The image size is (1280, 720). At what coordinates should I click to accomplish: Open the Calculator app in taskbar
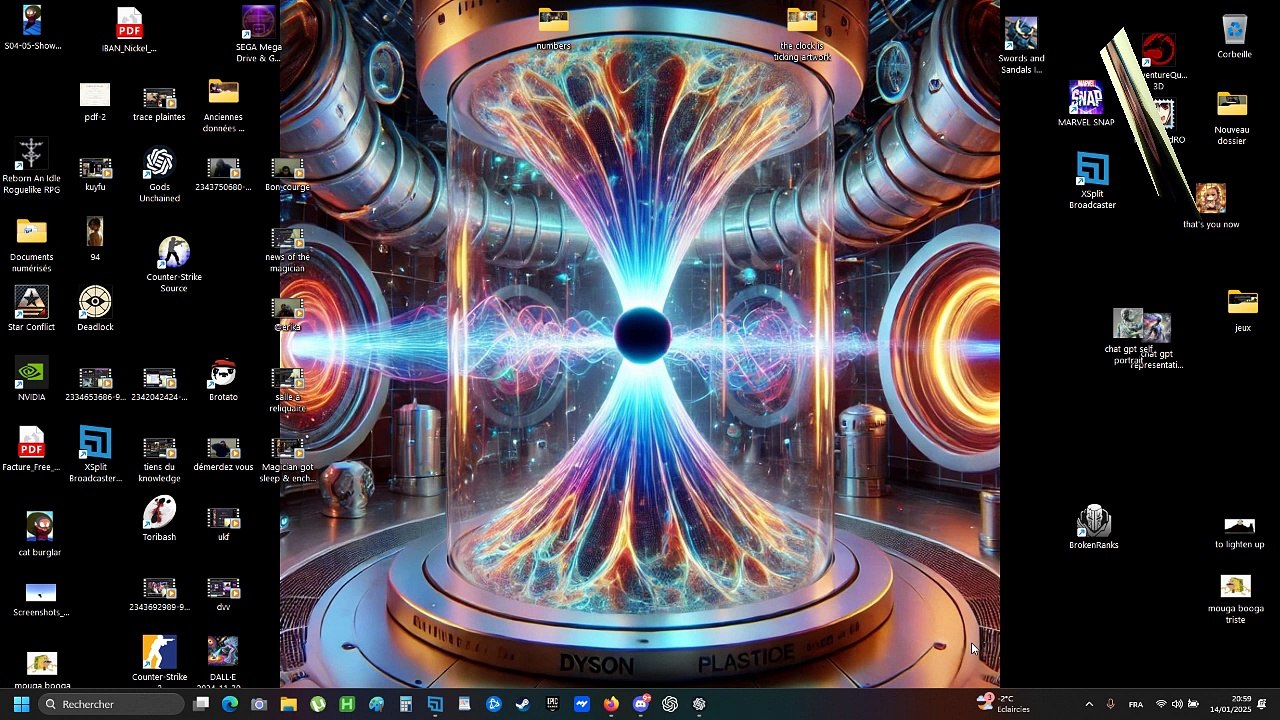click(406, 704)
